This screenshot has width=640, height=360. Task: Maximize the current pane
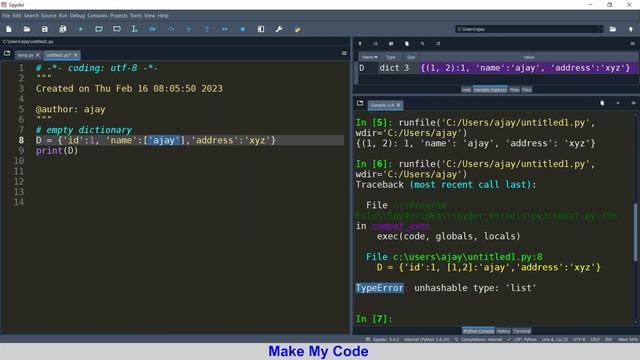click(261, 29)
